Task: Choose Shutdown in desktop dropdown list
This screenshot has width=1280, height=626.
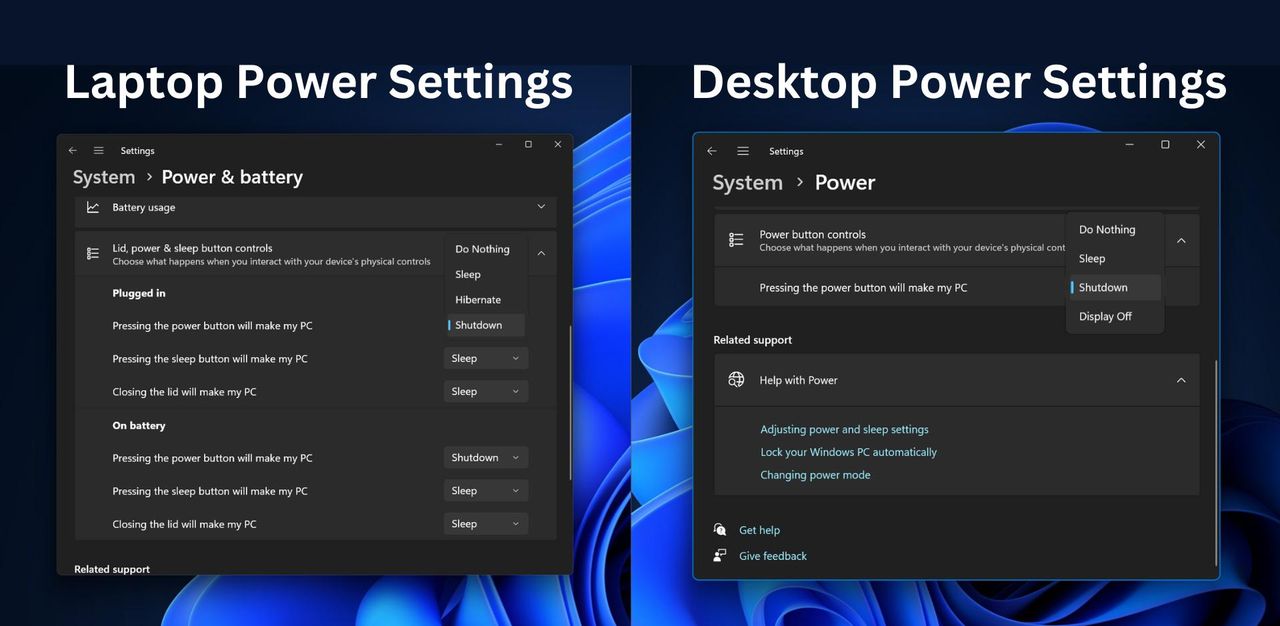Action: pyautogui.click(x=1115, y=287)
